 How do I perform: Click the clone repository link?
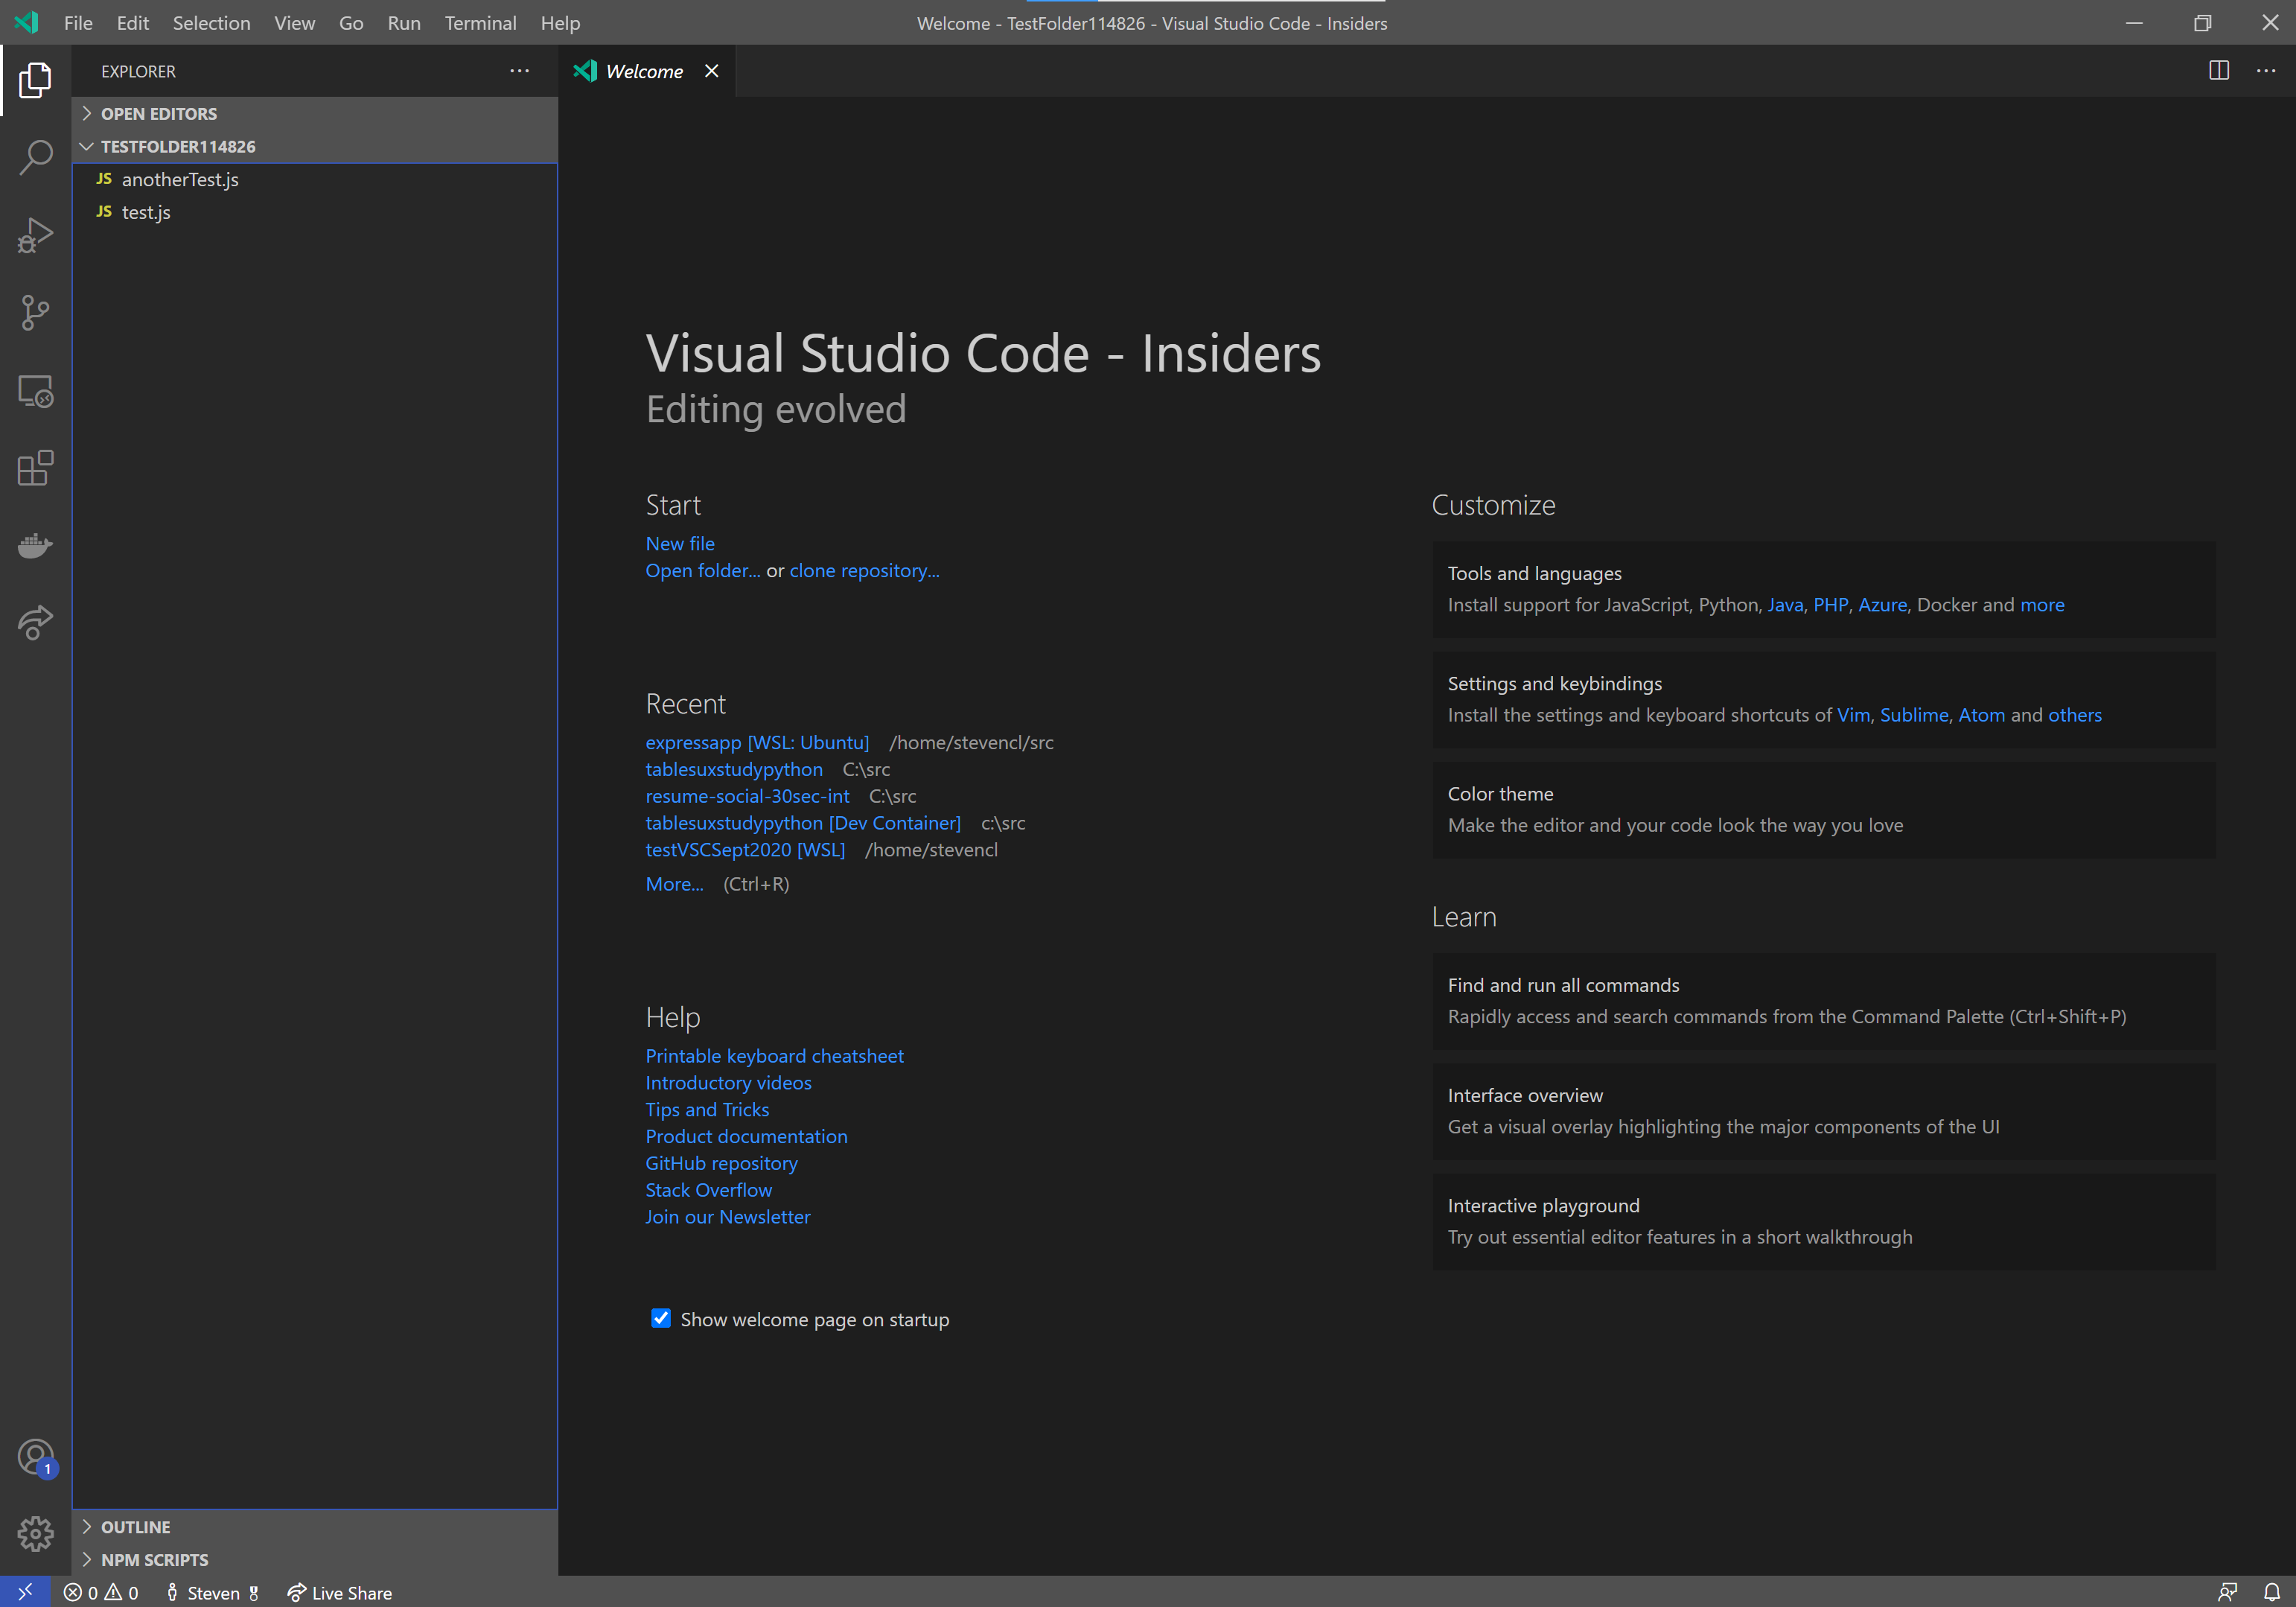pos(863,570)
